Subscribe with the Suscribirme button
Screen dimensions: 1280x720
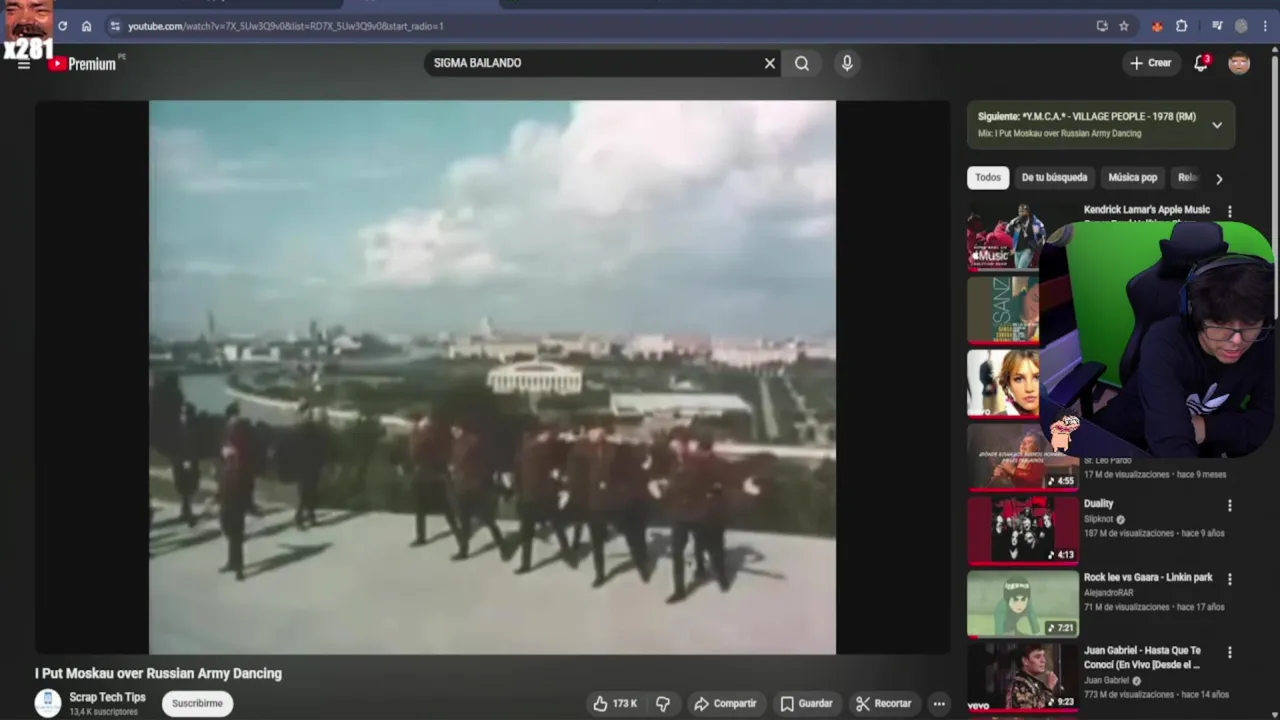click(x=197, y=704)
